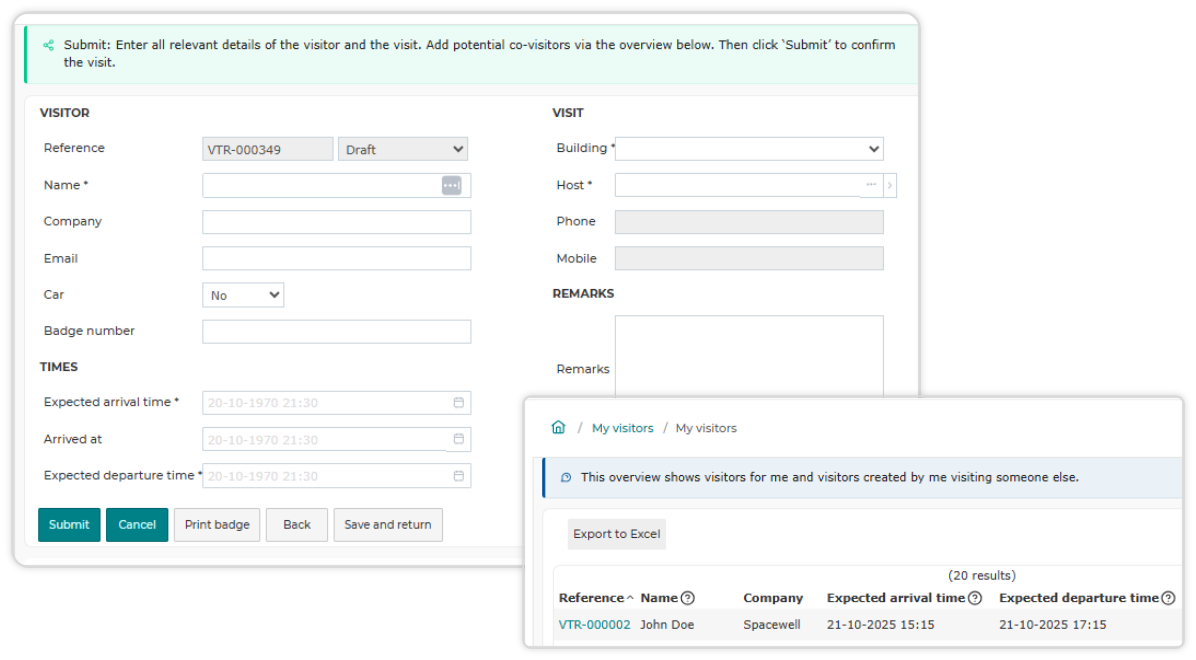Click the (20 results) count text
Screen dimensions: 1196x660
[982, 575]
